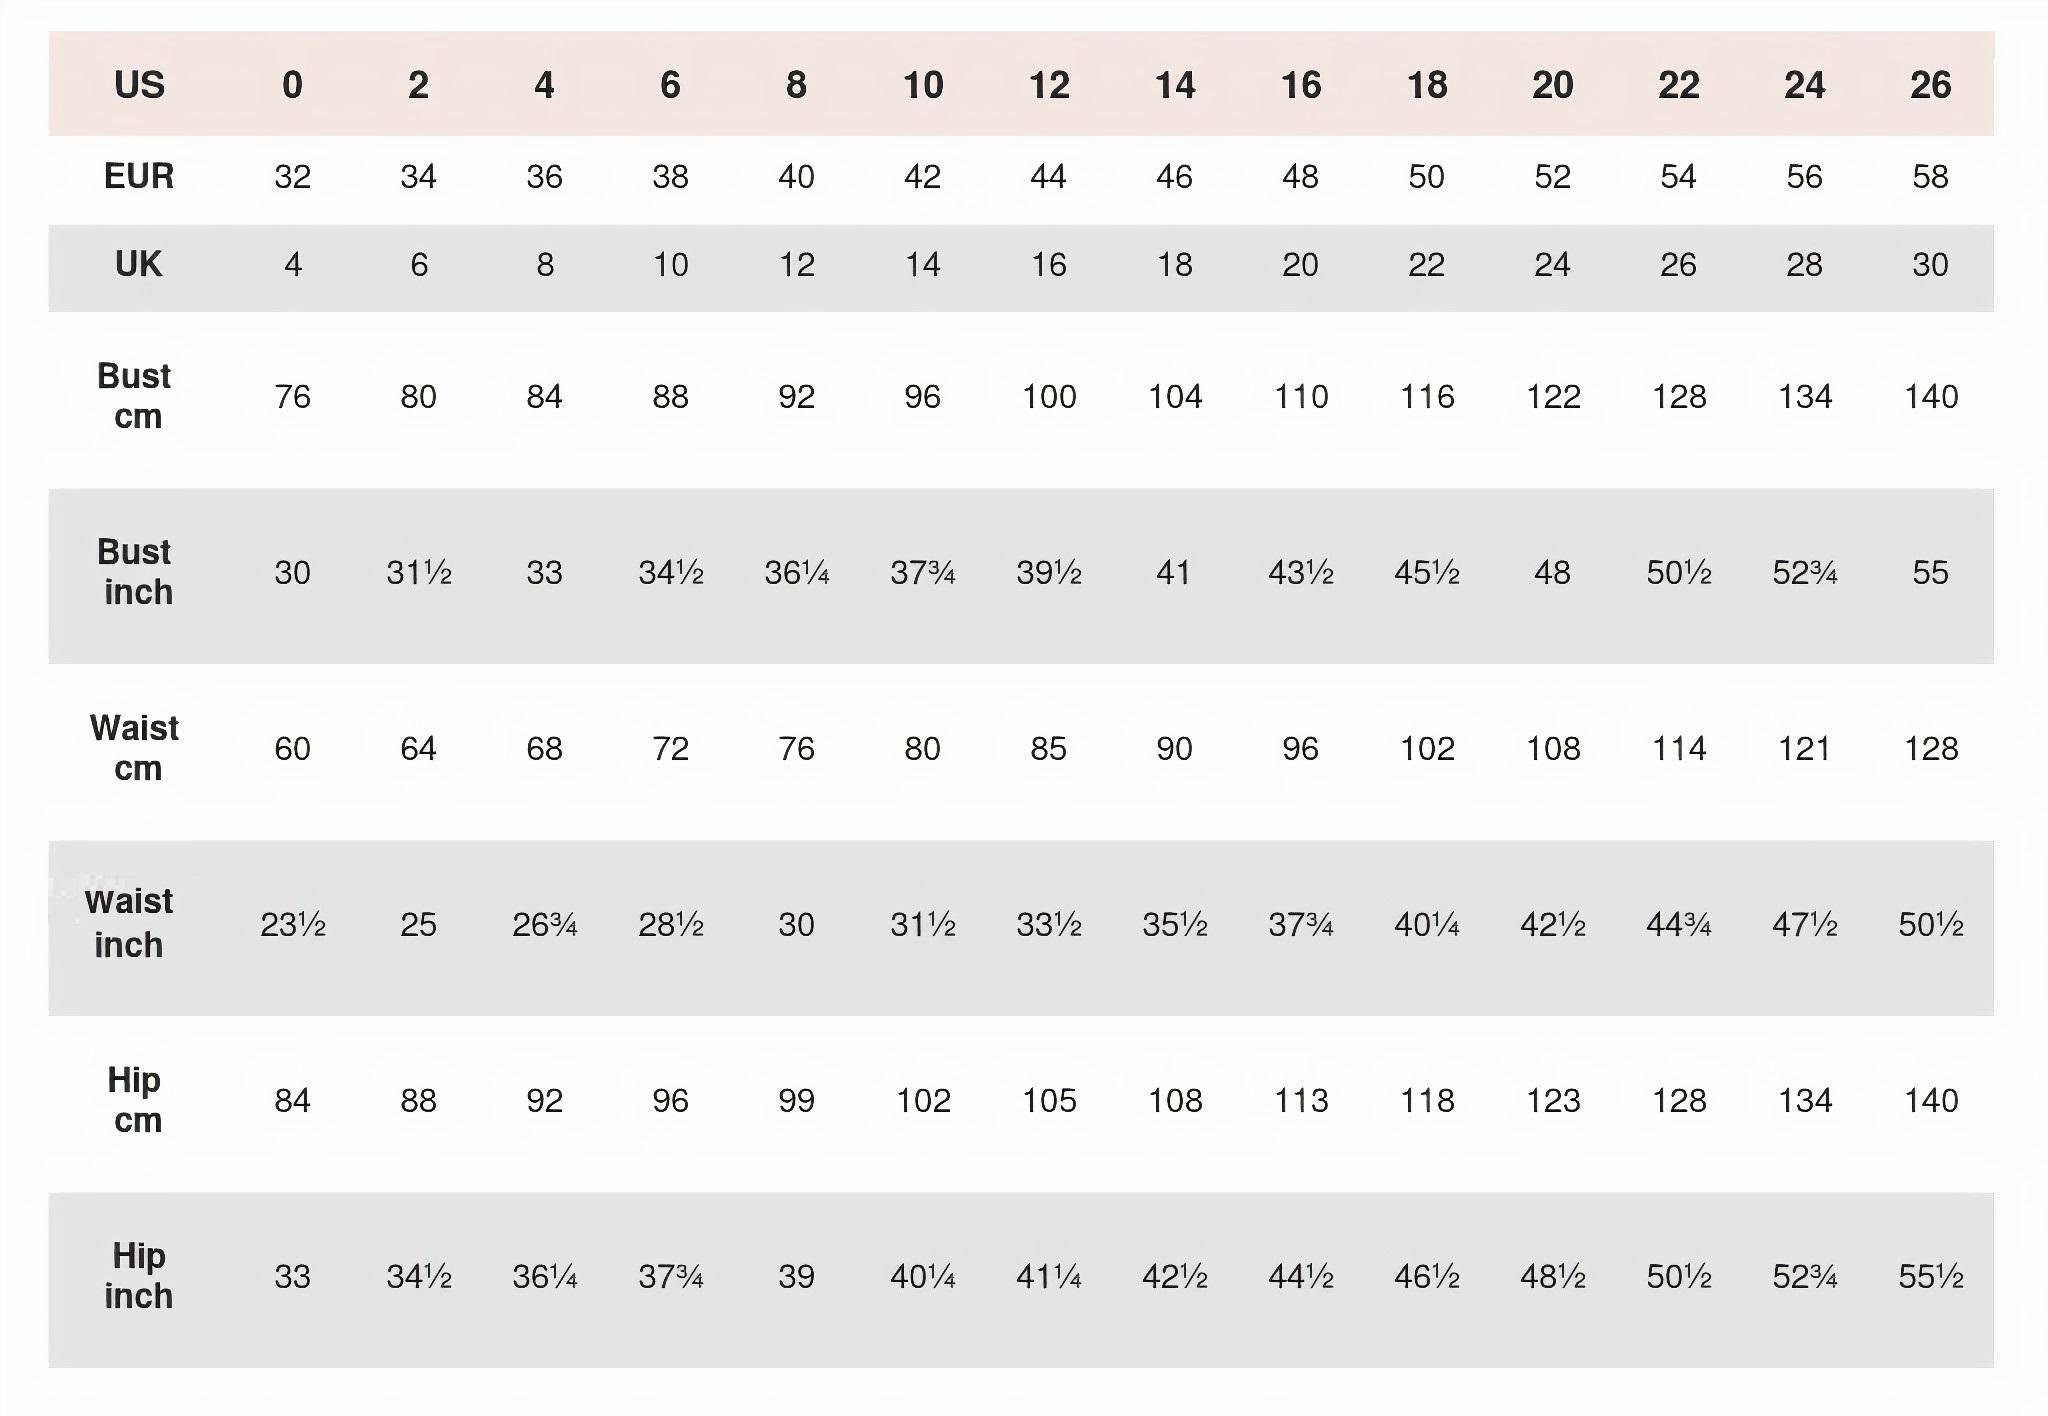The height and width of the screenshot is (1416, 2048).
Task: Click the Waist inch row label
Action: (129, 923)
